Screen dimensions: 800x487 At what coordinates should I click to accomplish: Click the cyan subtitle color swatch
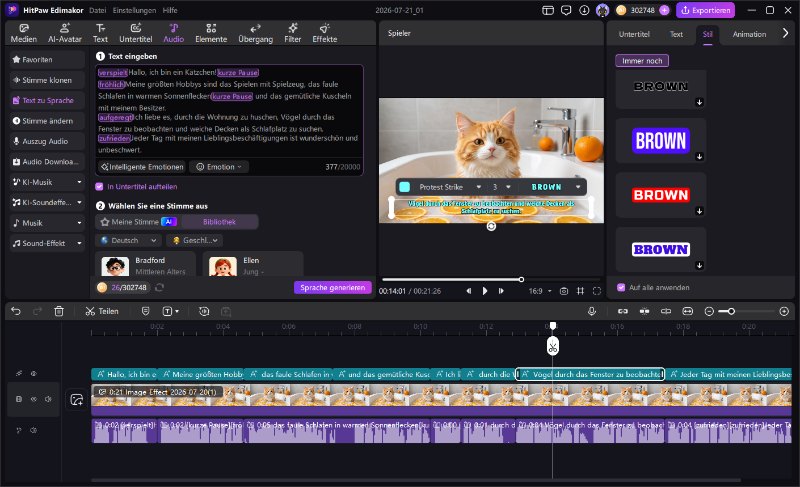(x=405, y=187)
